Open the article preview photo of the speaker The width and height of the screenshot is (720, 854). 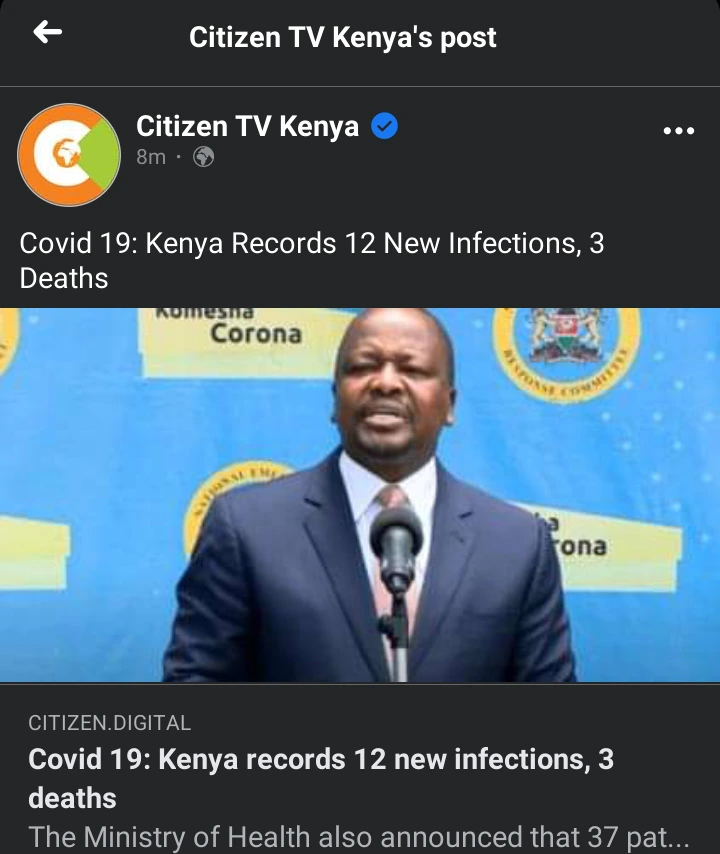tap(360, 495)
